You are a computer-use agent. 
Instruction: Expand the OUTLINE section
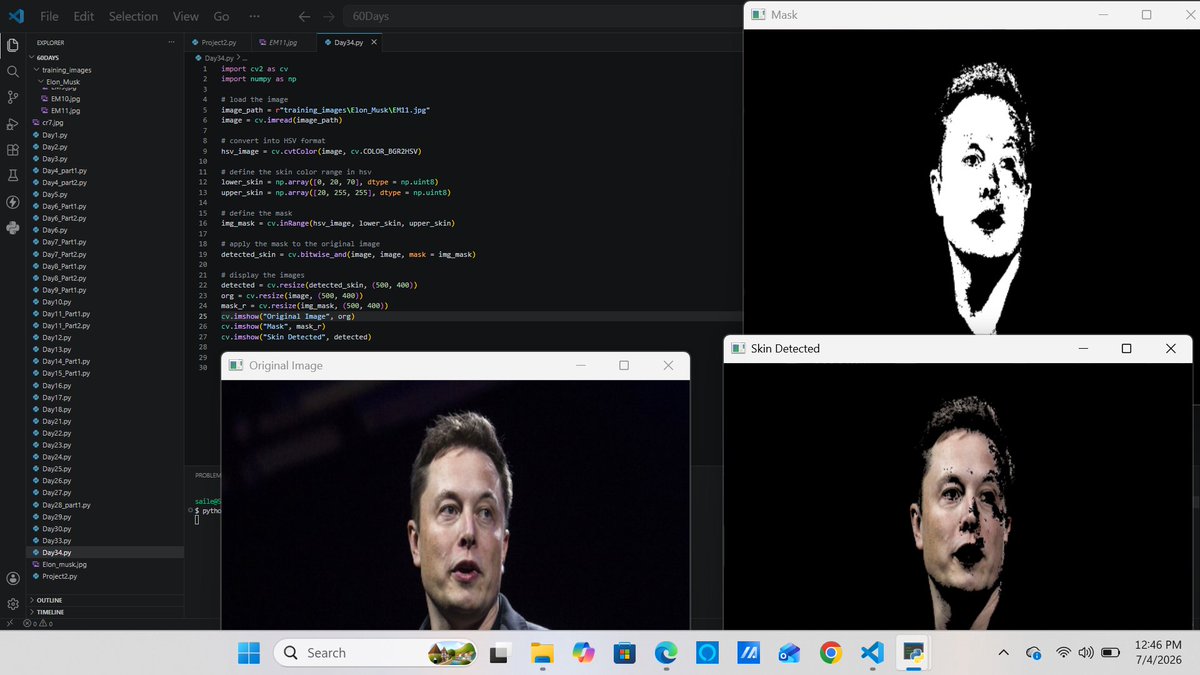[49, 599]
